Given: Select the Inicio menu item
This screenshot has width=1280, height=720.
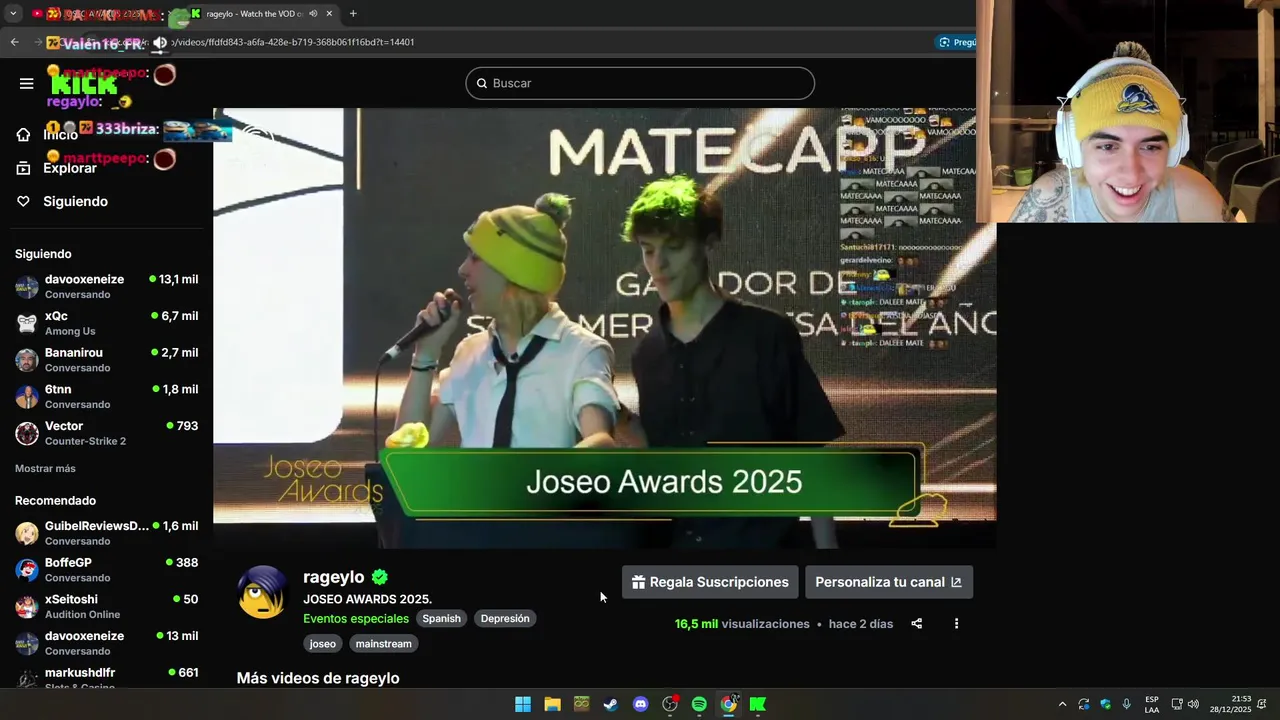Looking at the screenshot, I should [60, 135].
